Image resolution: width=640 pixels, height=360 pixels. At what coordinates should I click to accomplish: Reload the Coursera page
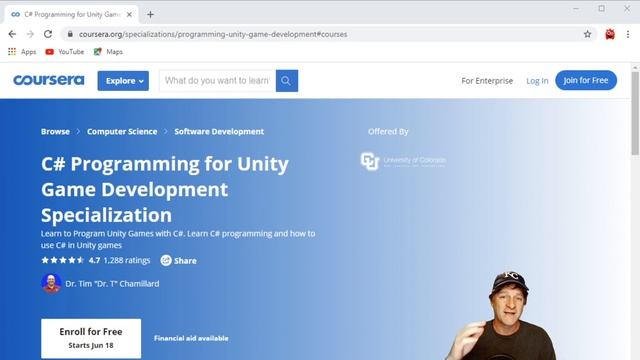pos(48,34)
